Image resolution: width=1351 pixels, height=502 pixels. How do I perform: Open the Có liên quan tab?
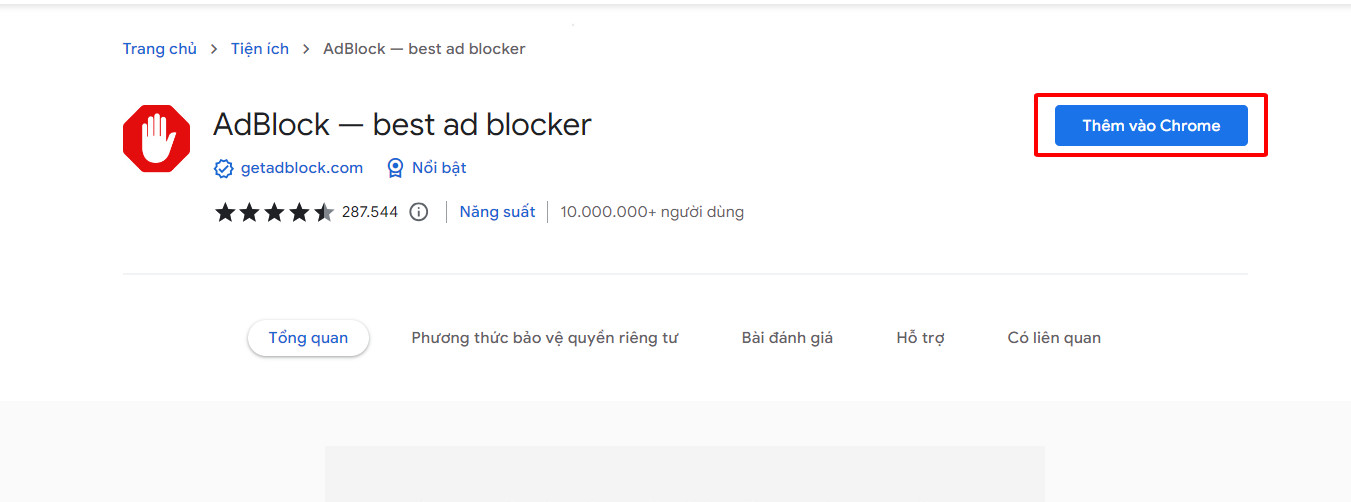[1054, 338]
